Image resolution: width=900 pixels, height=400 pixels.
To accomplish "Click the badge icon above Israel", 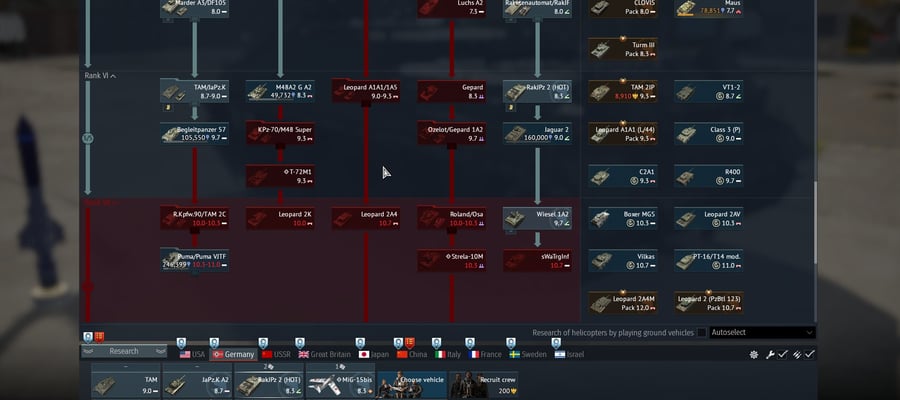I will [556, 343].
